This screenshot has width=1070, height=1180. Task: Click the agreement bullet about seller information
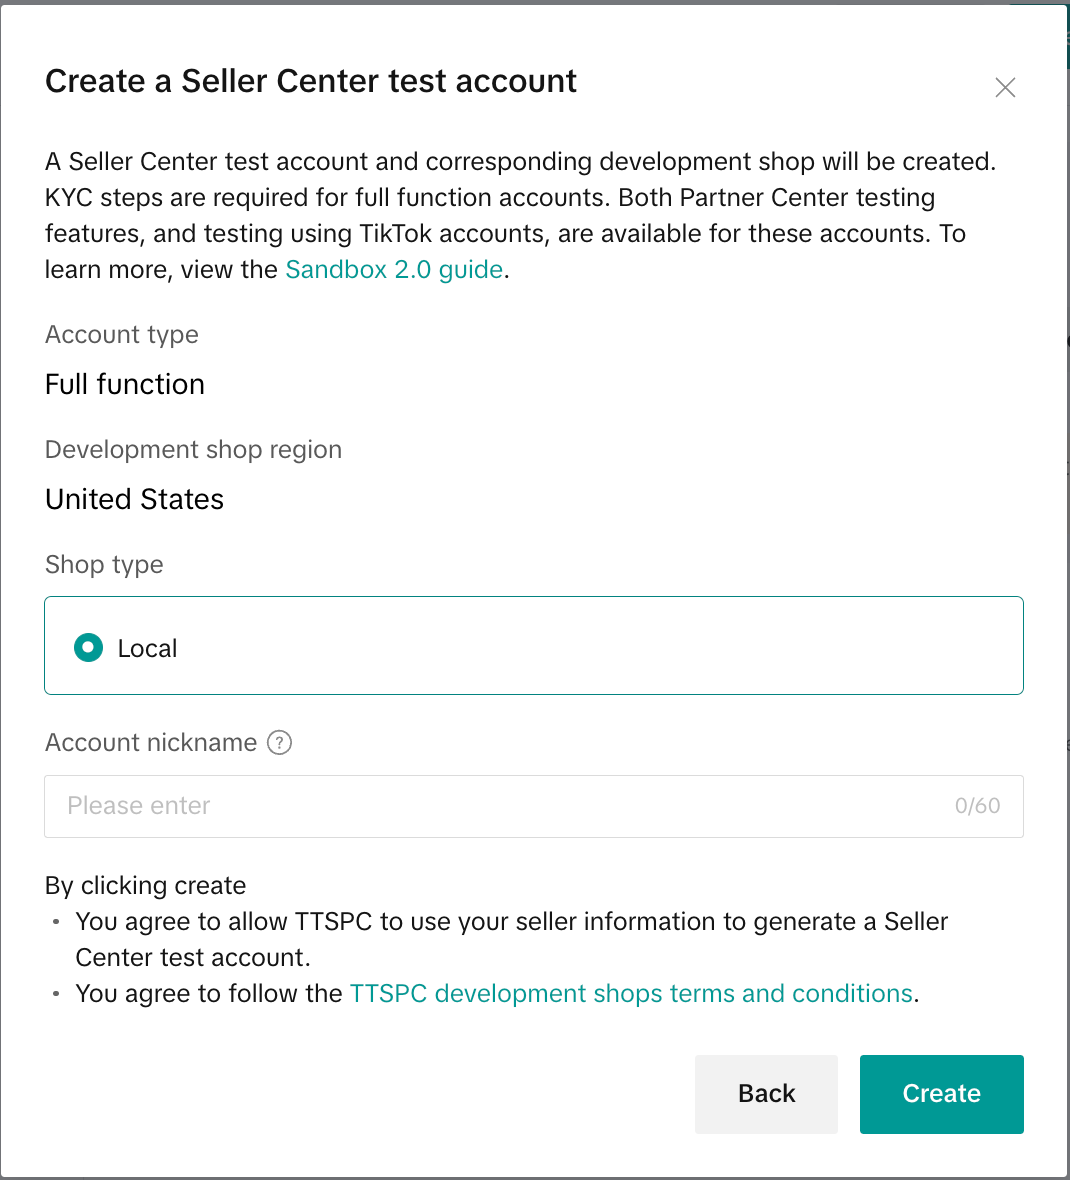click(512, 939)
